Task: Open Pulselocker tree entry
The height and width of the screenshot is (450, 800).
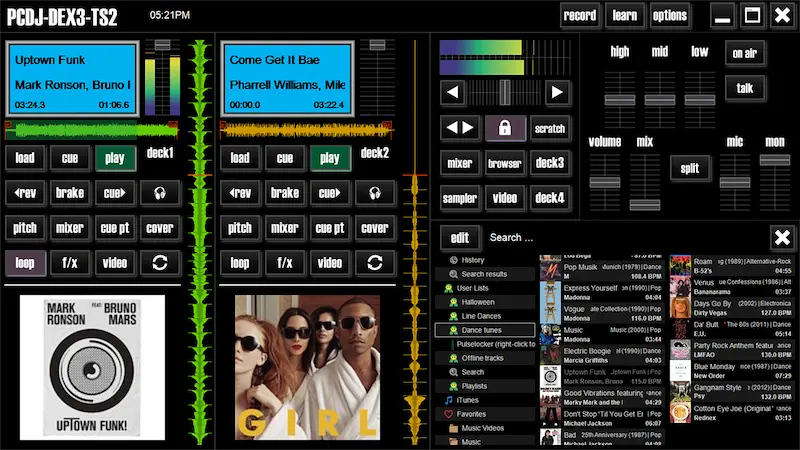Action: [x=495, y=344]
